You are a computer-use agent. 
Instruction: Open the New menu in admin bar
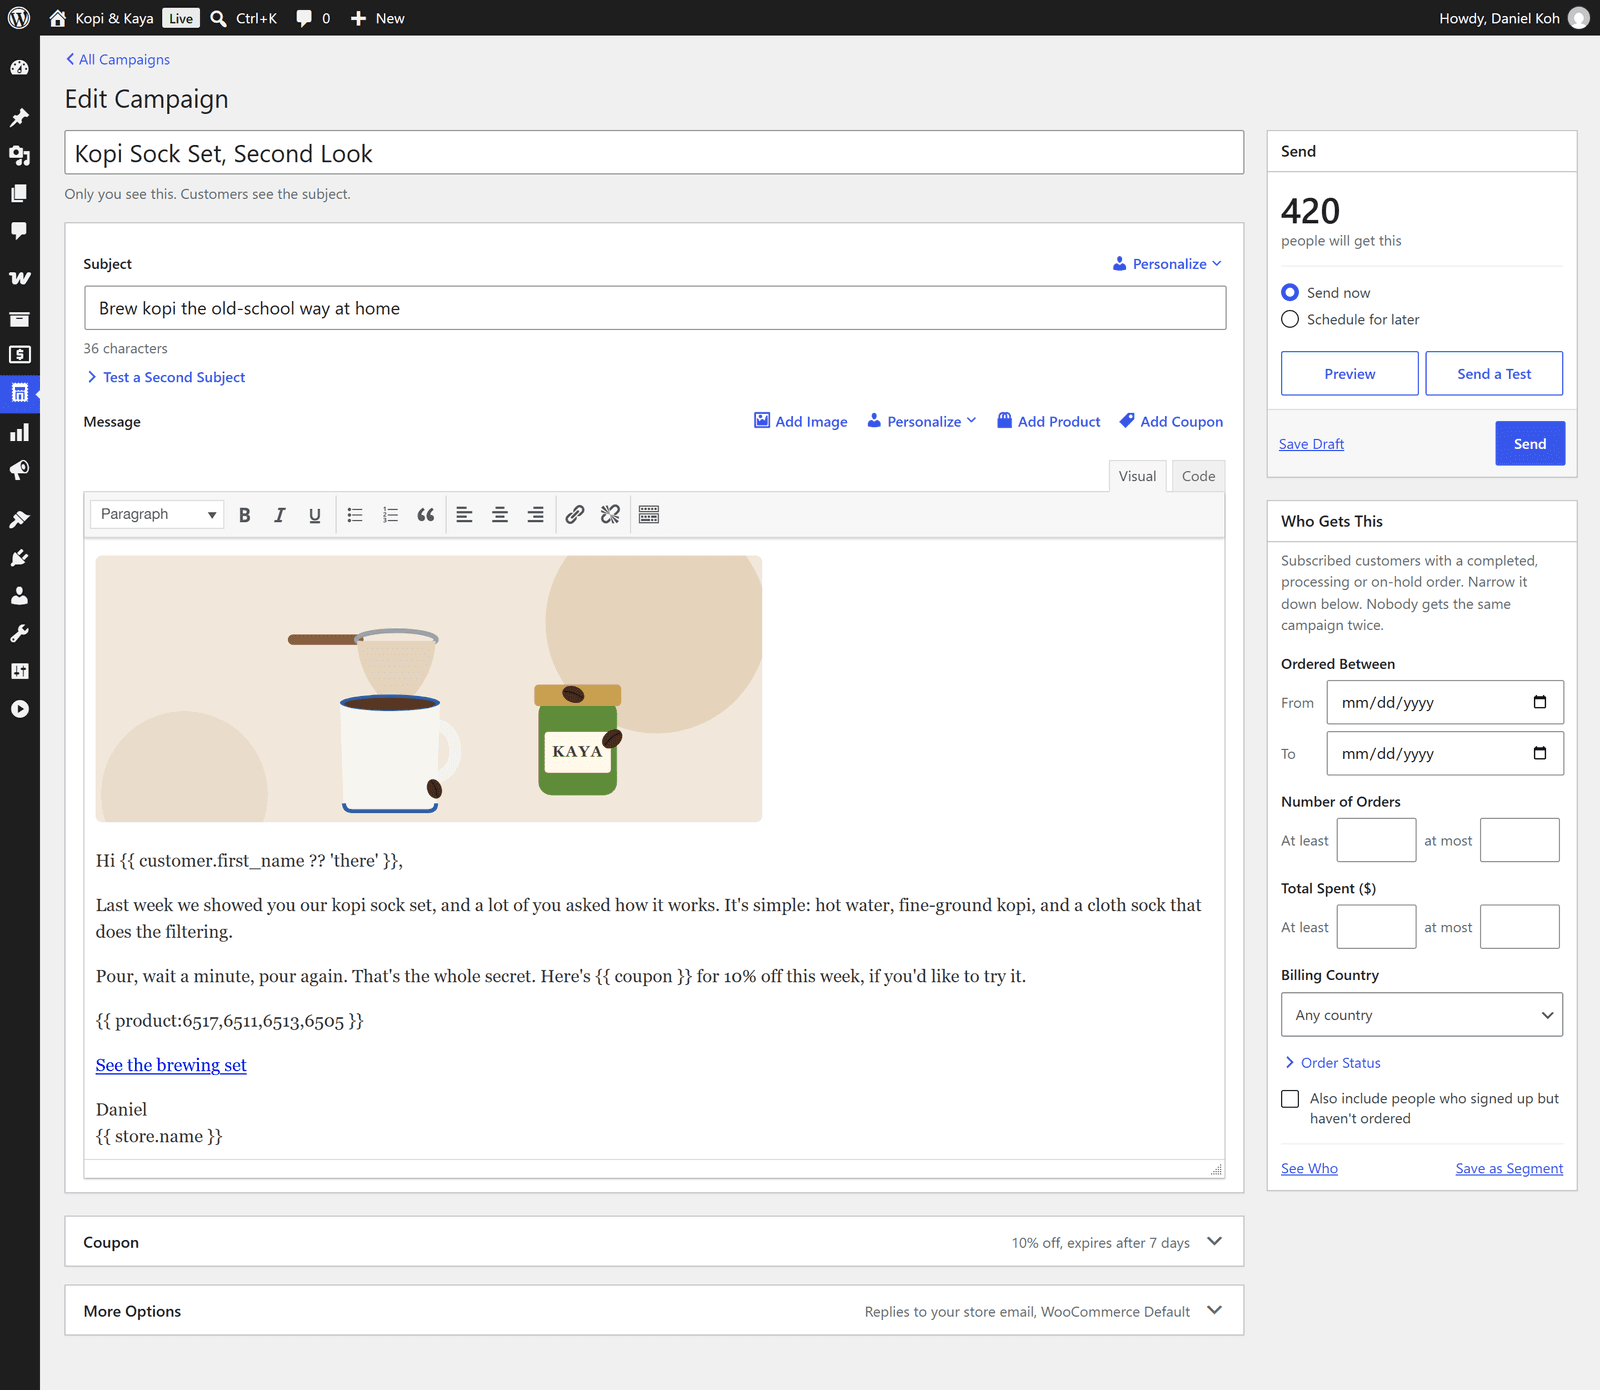tap(377, 18)
